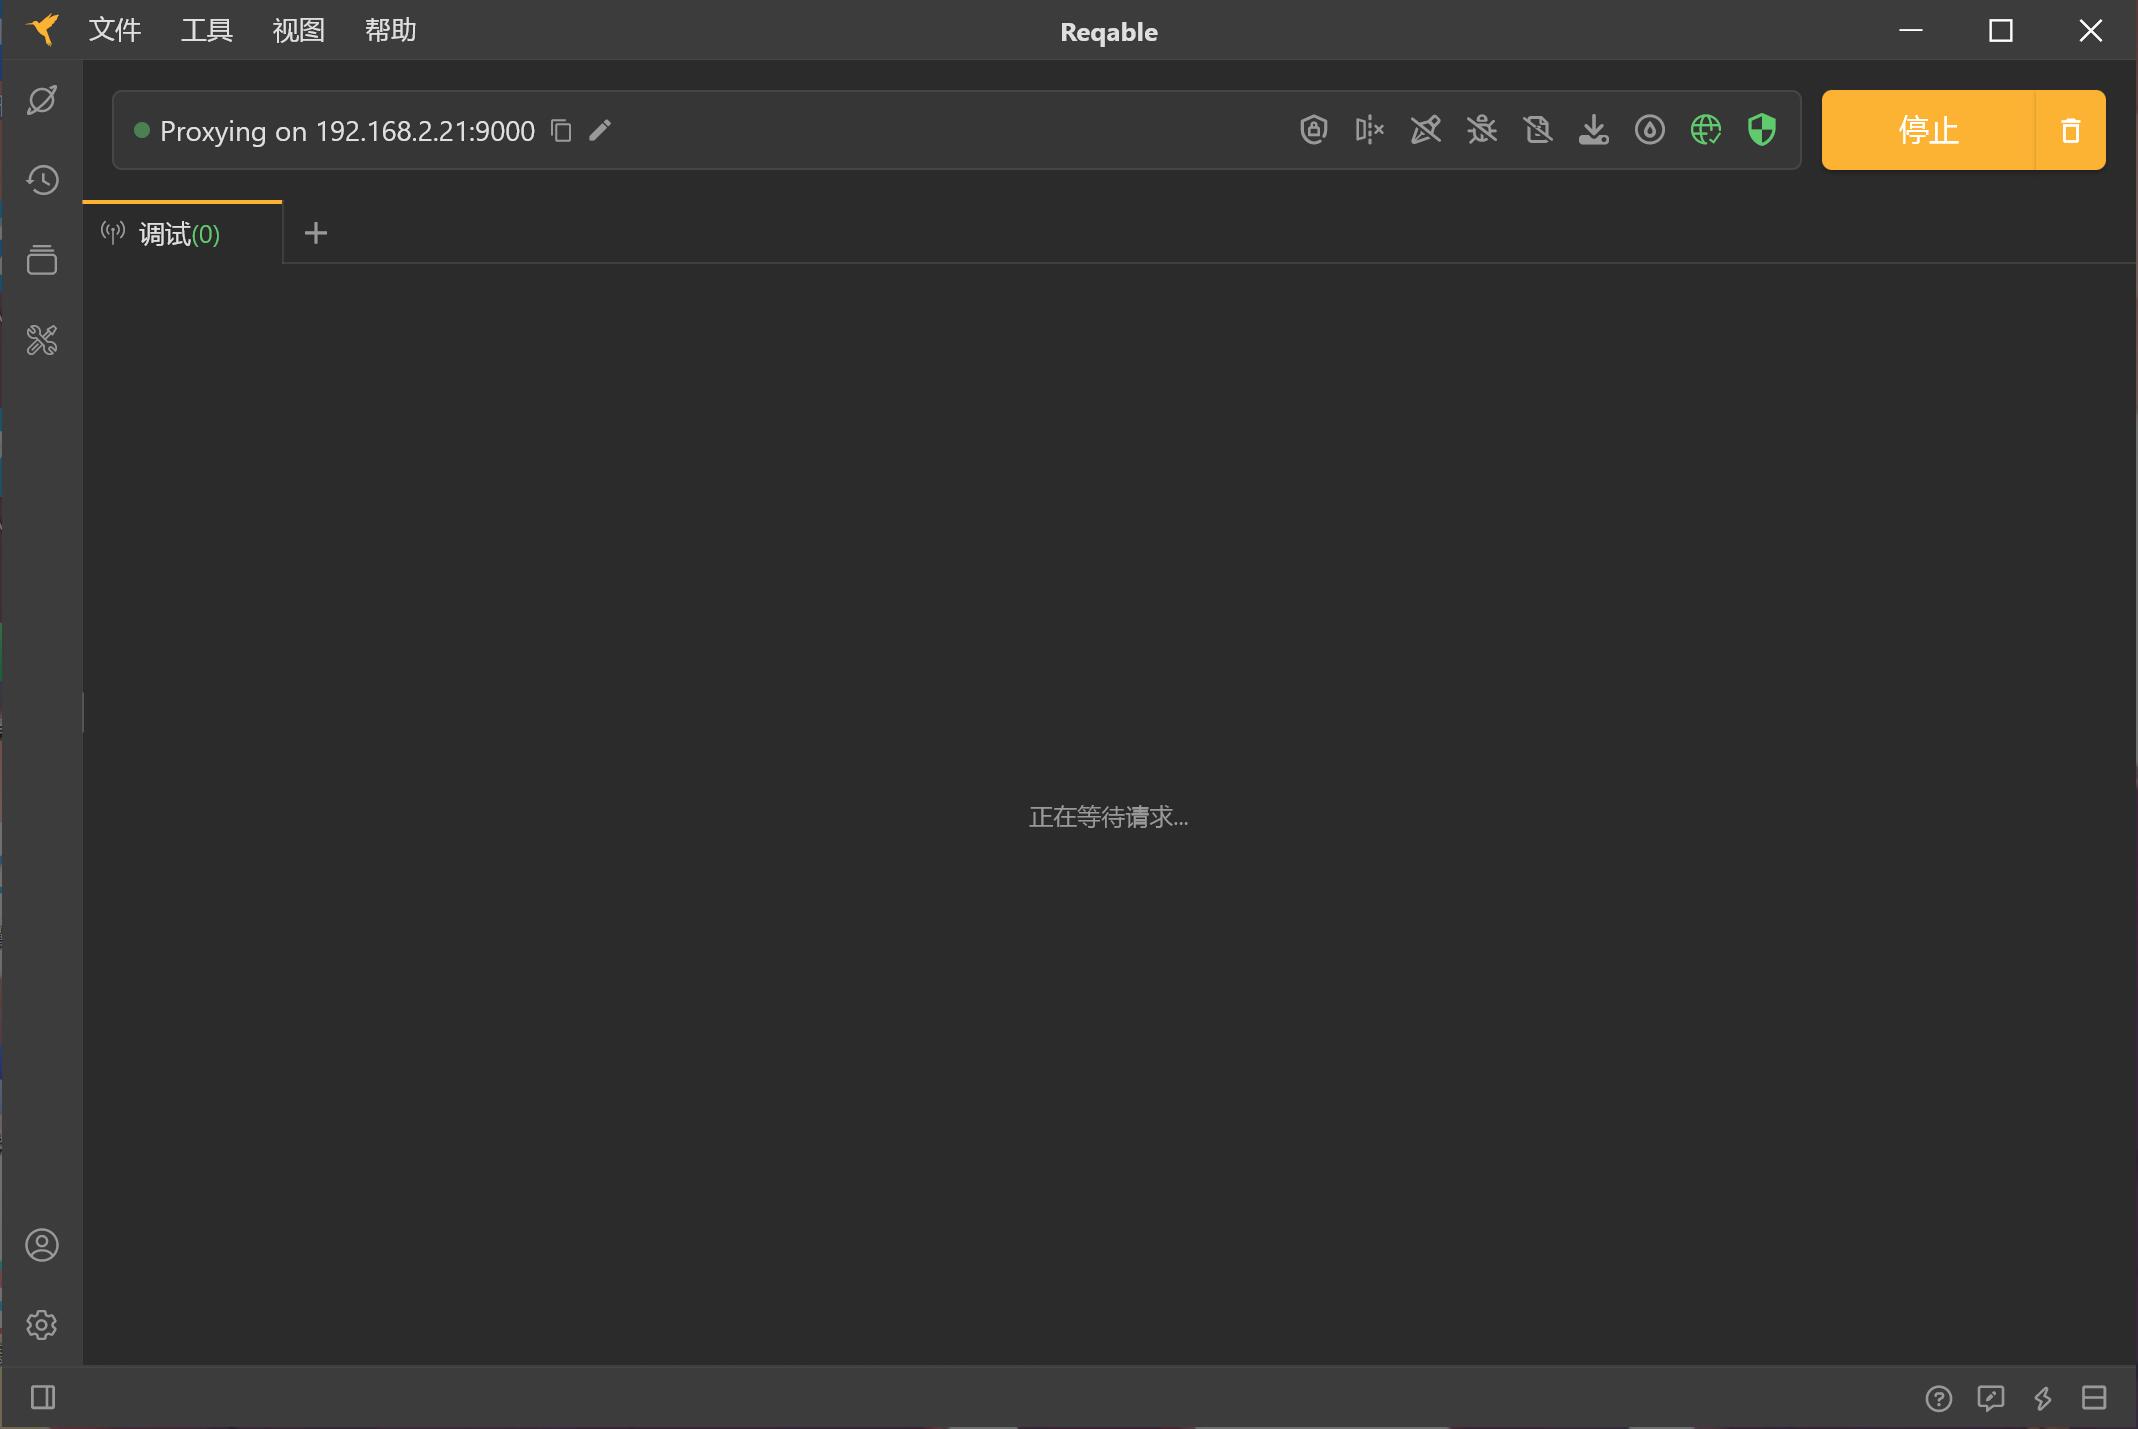Toggle the crossed-out script icon in the toolbar

[1537, 130]
